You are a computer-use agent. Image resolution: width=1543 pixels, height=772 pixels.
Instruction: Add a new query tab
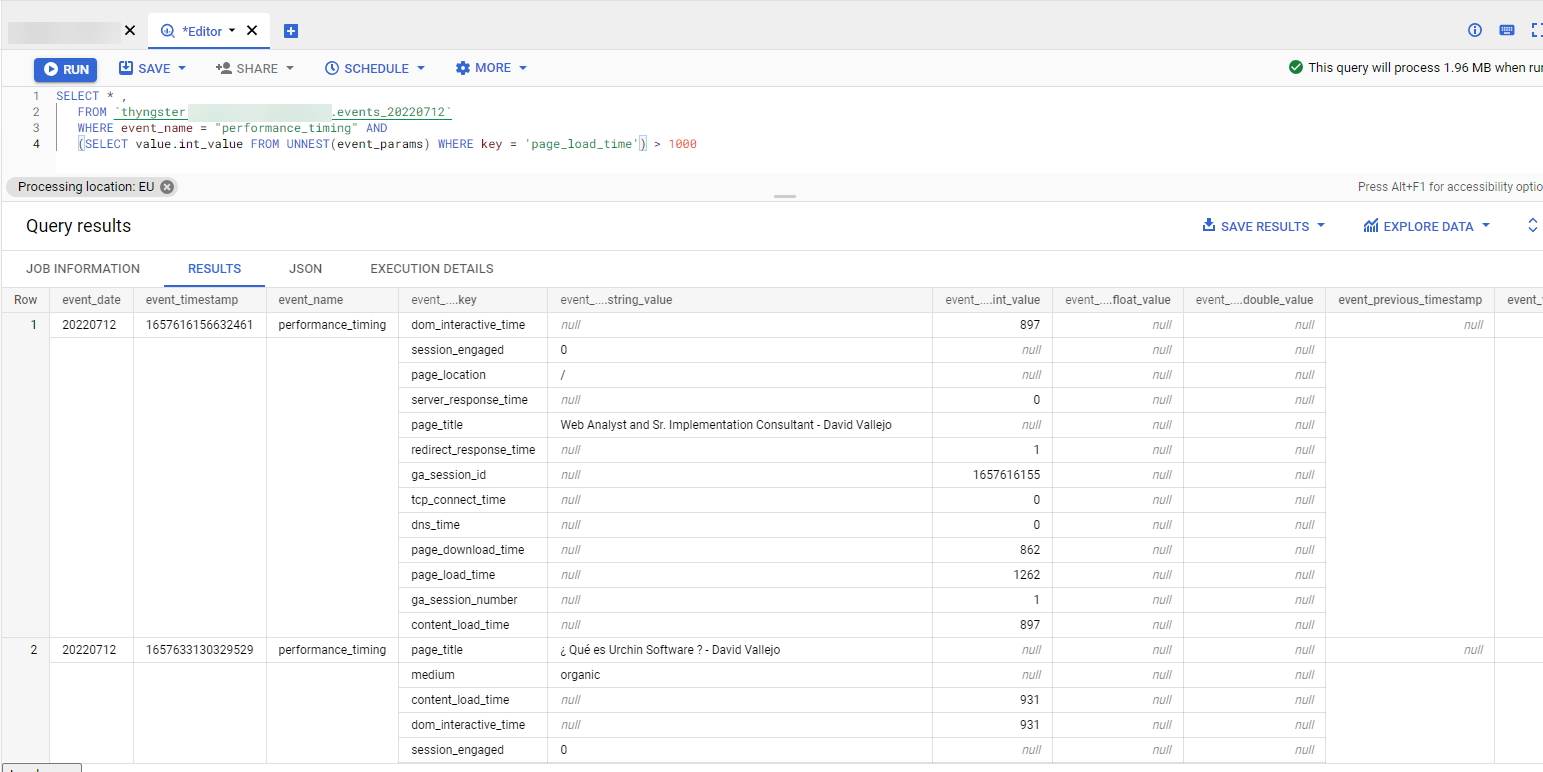[291, 31]
